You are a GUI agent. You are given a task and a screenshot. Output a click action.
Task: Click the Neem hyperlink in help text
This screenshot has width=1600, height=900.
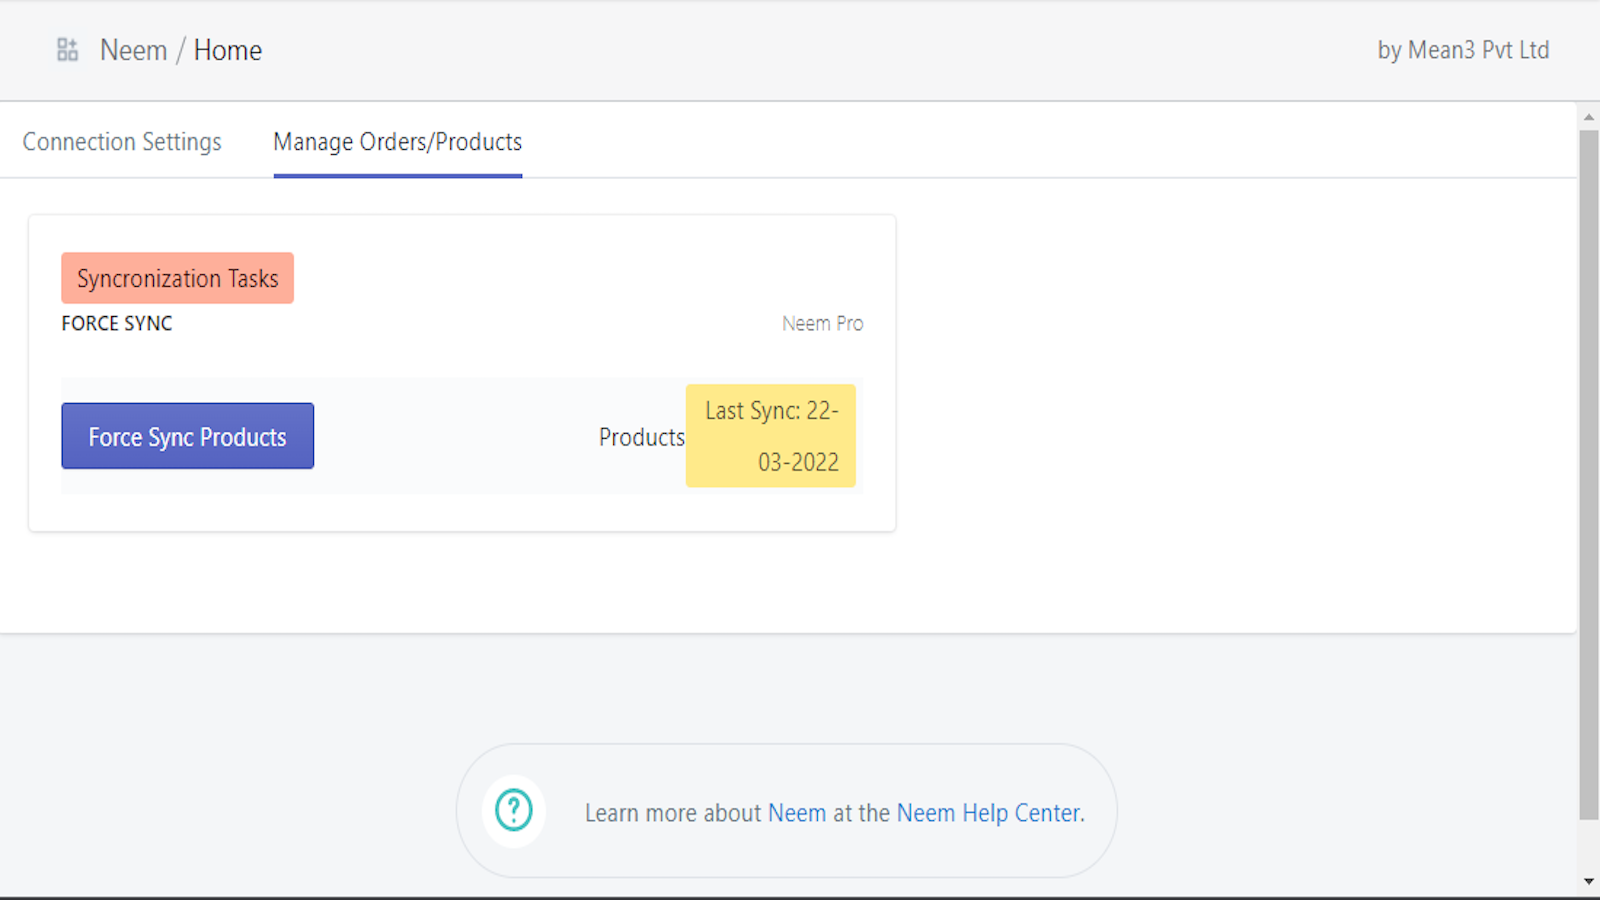(x=796, y=812)
